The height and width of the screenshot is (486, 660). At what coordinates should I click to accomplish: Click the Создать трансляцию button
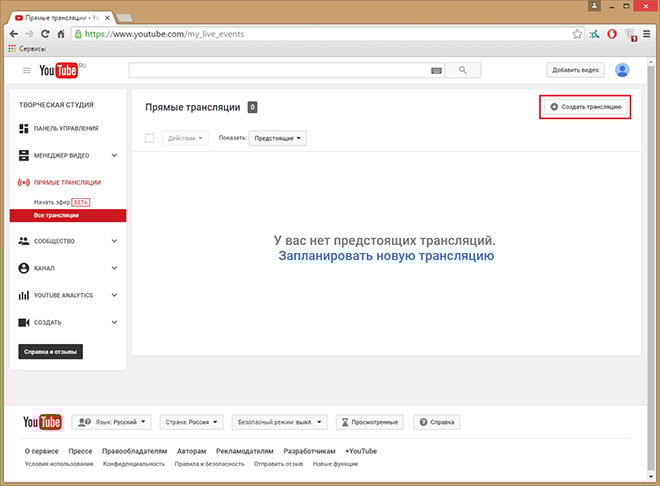click(x=586, y=106)
